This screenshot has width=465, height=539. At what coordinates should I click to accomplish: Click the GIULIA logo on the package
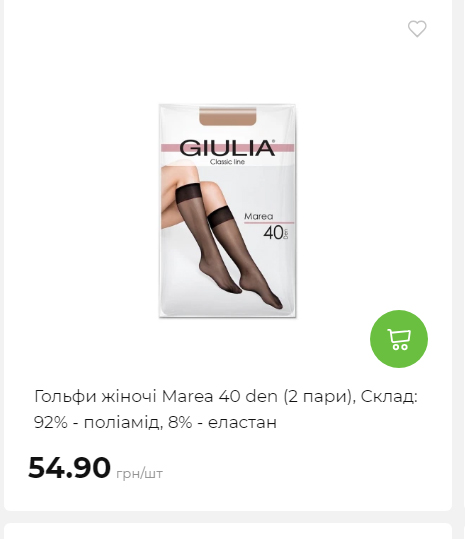click(227, 148)
